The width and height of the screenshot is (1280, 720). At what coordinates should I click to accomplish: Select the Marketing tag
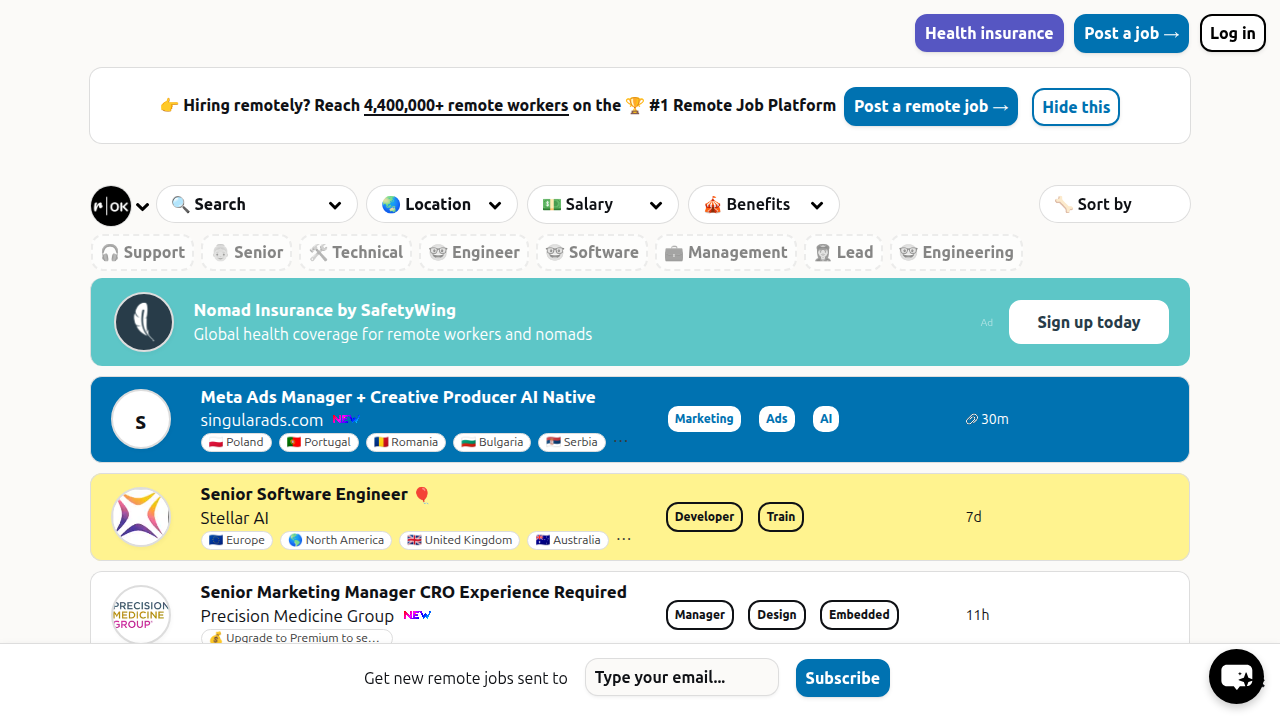[x=704, y=419]
